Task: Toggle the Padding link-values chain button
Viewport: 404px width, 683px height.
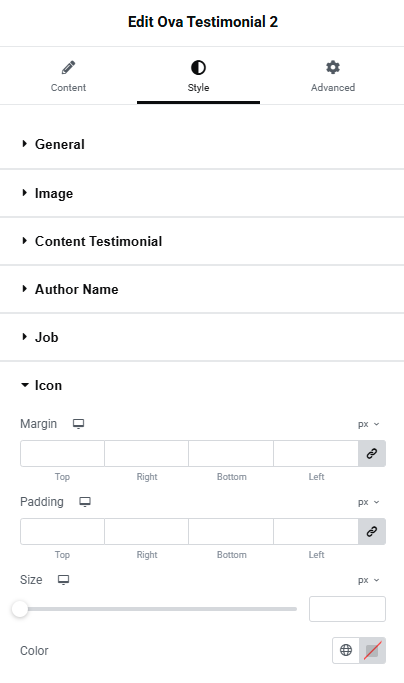Action: pos(372,531)
